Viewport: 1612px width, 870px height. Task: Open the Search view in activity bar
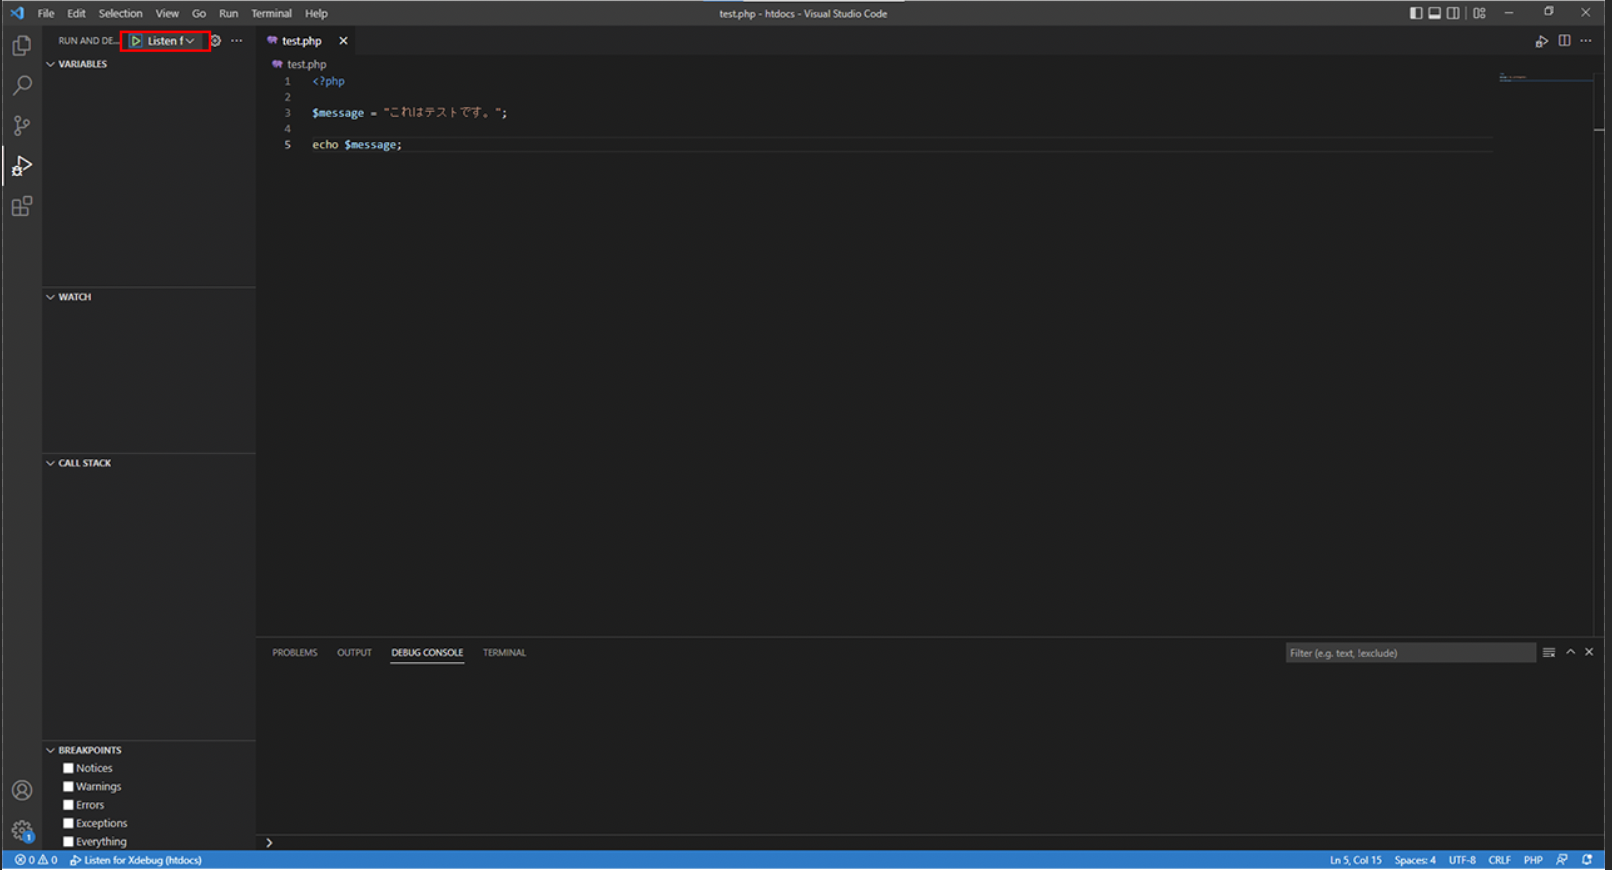pyautogui.click(x=21, y=86)
